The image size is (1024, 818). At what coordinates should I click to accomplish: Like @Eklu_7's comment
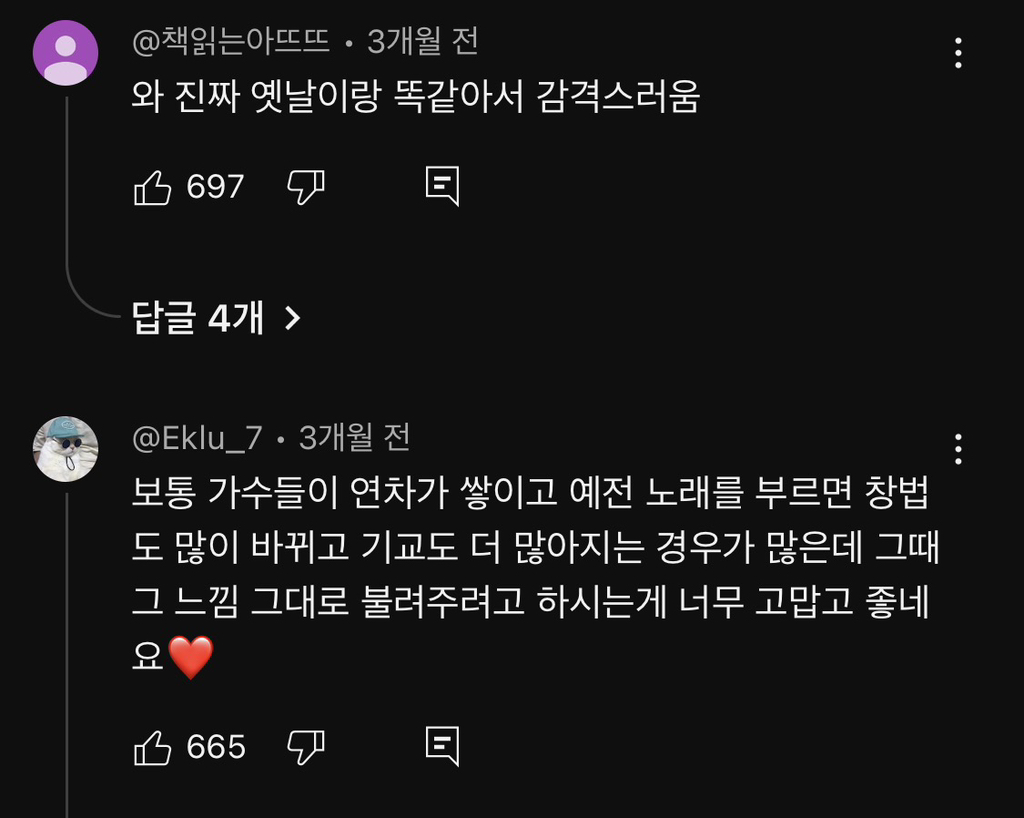pyautogui.click(x=155, y=744)
